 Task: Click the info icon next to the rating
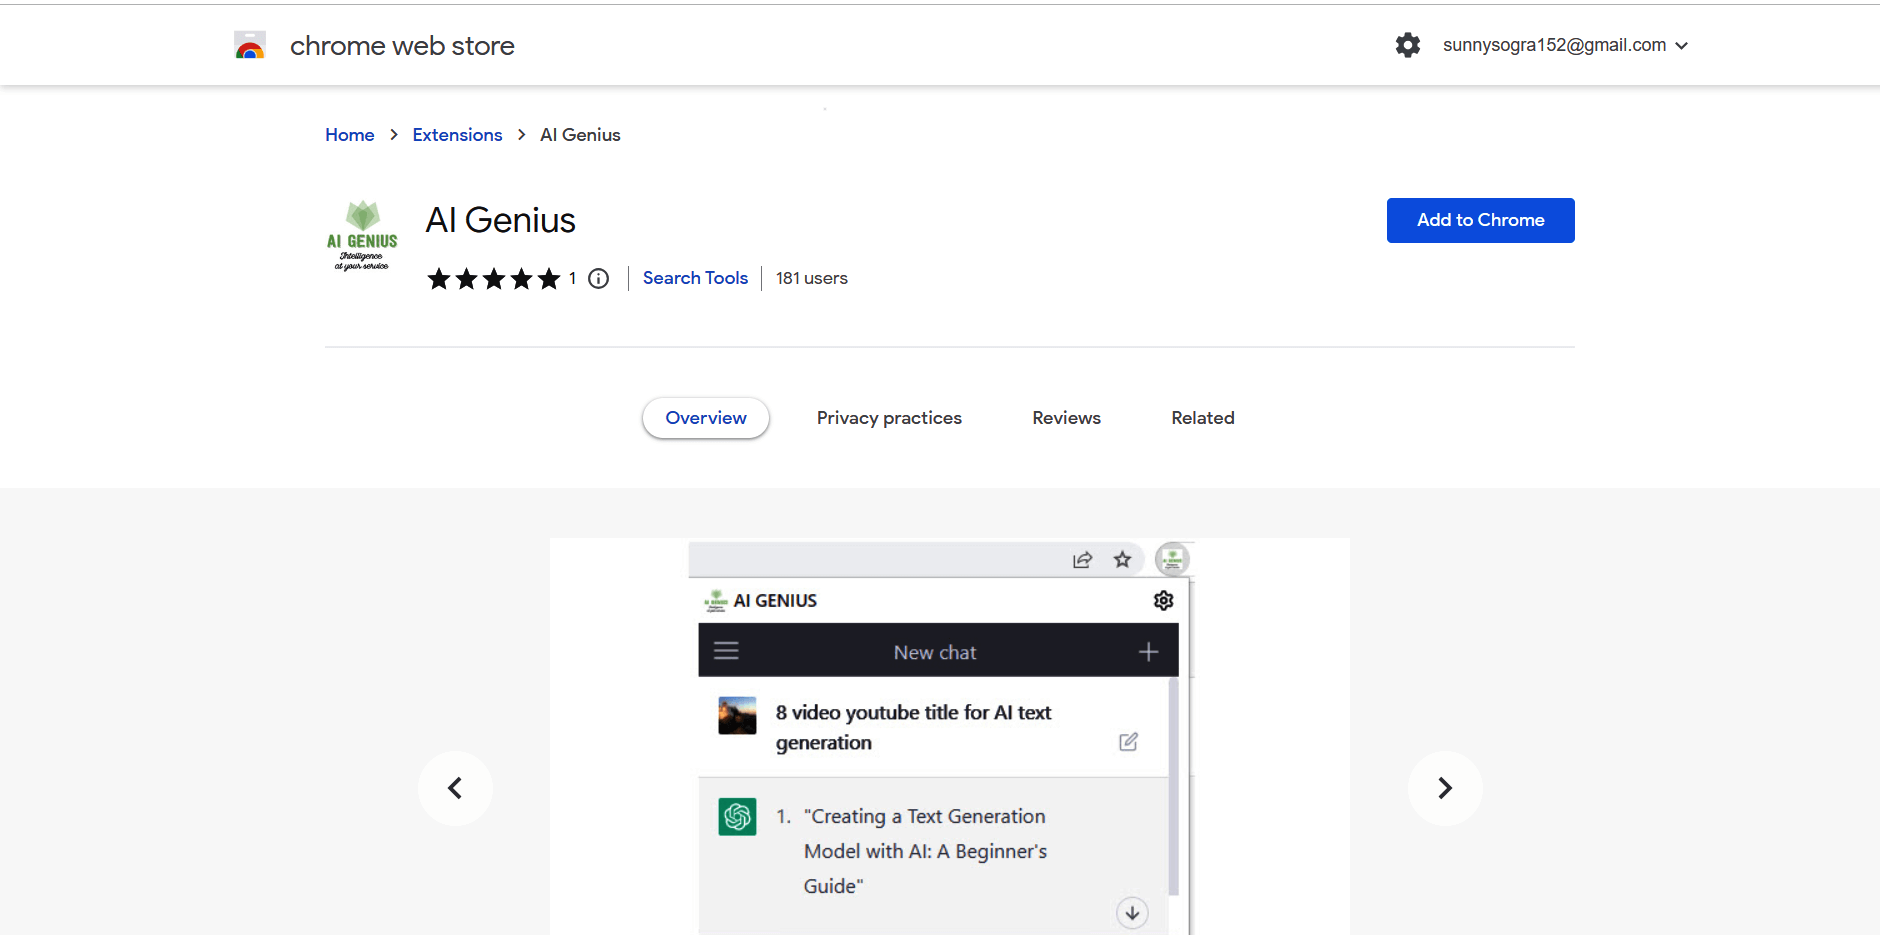pos(597,279)
